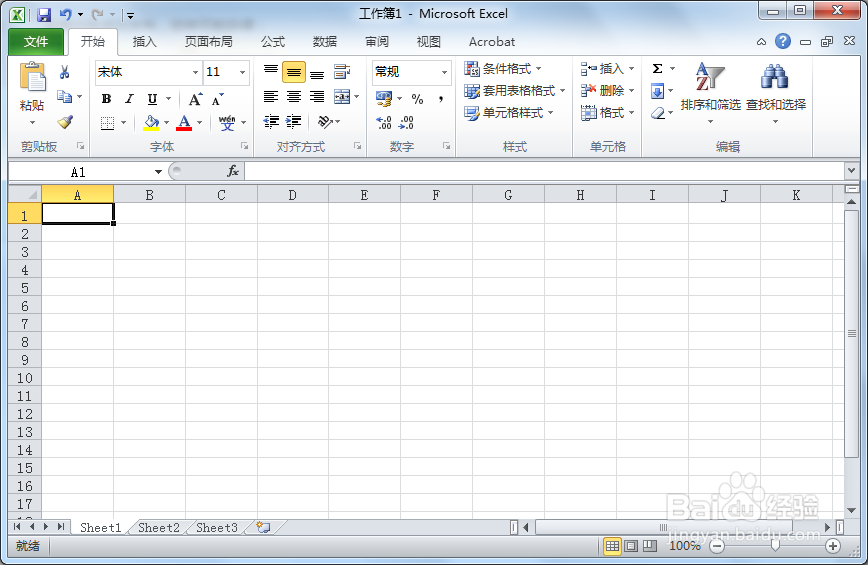Expand the formula bar chevron

[x=851, y=170]
